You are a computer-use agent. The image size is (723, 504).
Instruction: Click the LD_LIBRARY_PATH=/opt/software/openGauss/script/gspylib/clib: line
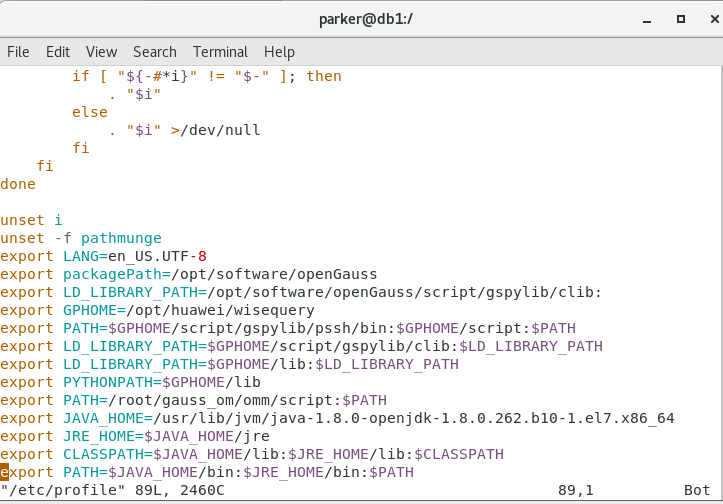click(x=301, y=292)
